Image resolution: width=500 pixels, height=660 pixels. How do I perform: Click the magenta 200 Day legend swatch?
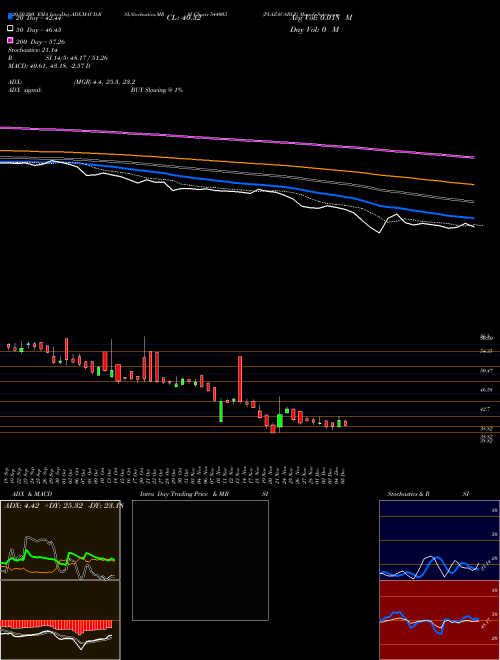[10, 40]
